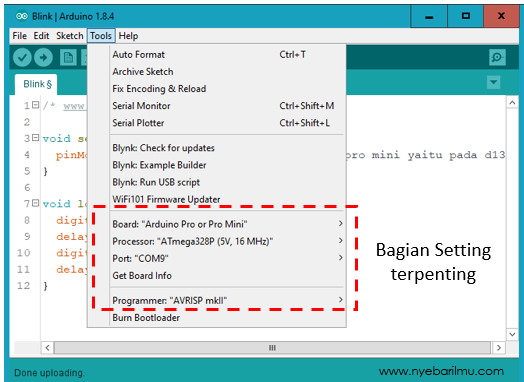The height and width of the screenshot is (382, 524).
Task: Open the Serial Monitor magnifier icon
Action: 497,57
